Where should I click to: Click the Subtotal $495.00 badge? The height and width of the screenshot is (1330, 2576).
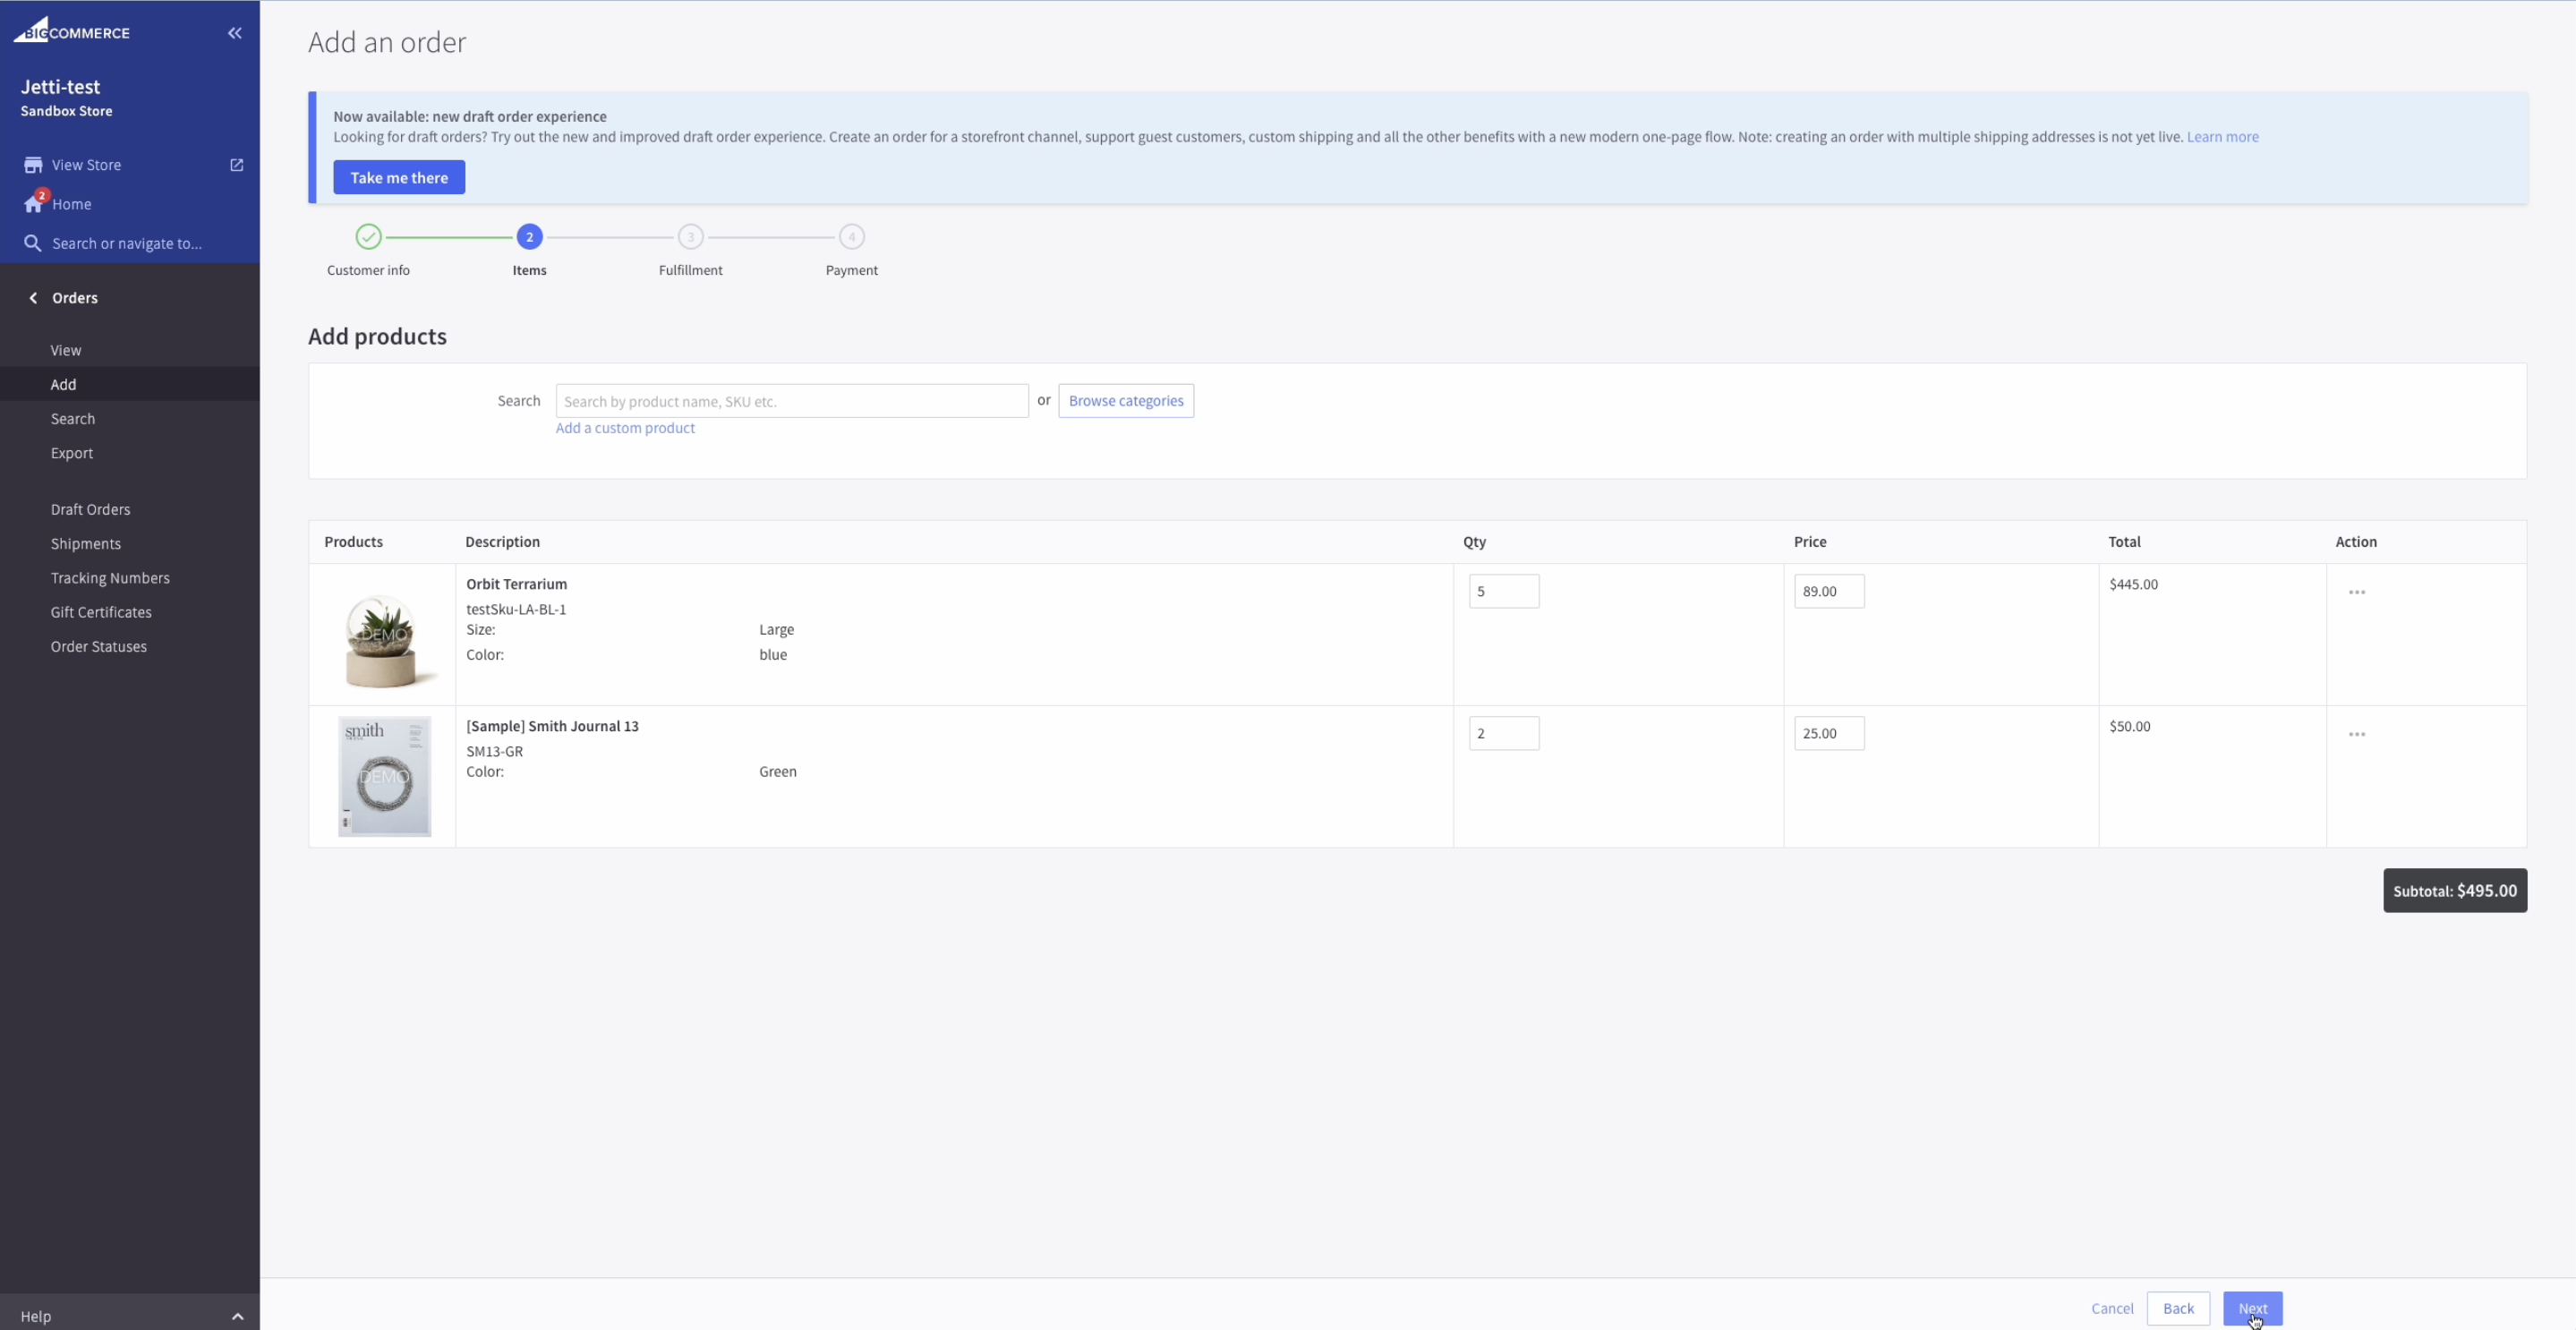pos(2455,890)
